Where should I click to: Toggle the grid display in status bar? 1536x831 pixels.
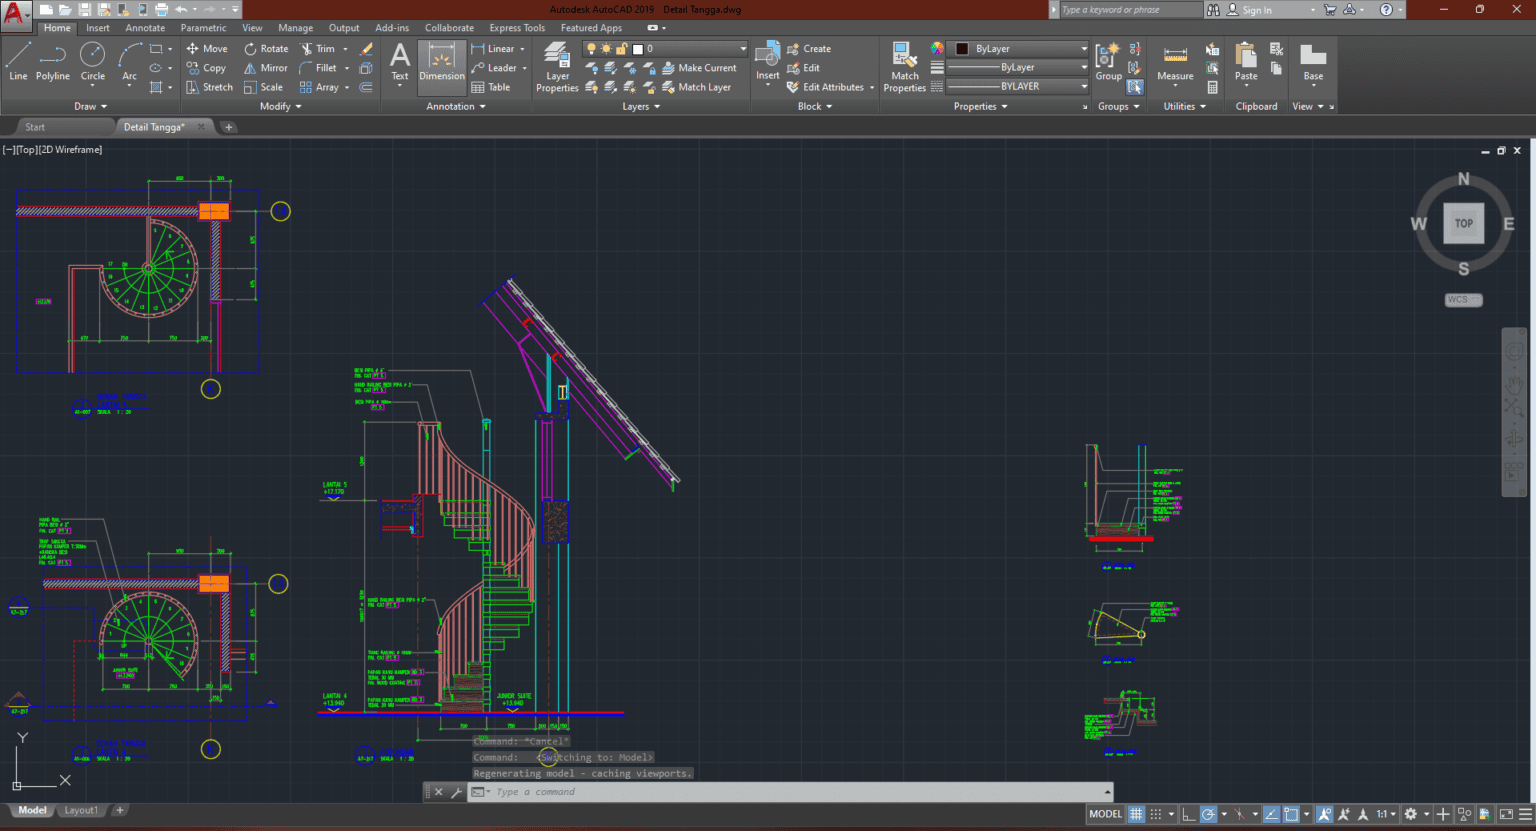click(x=1135, y=814)
